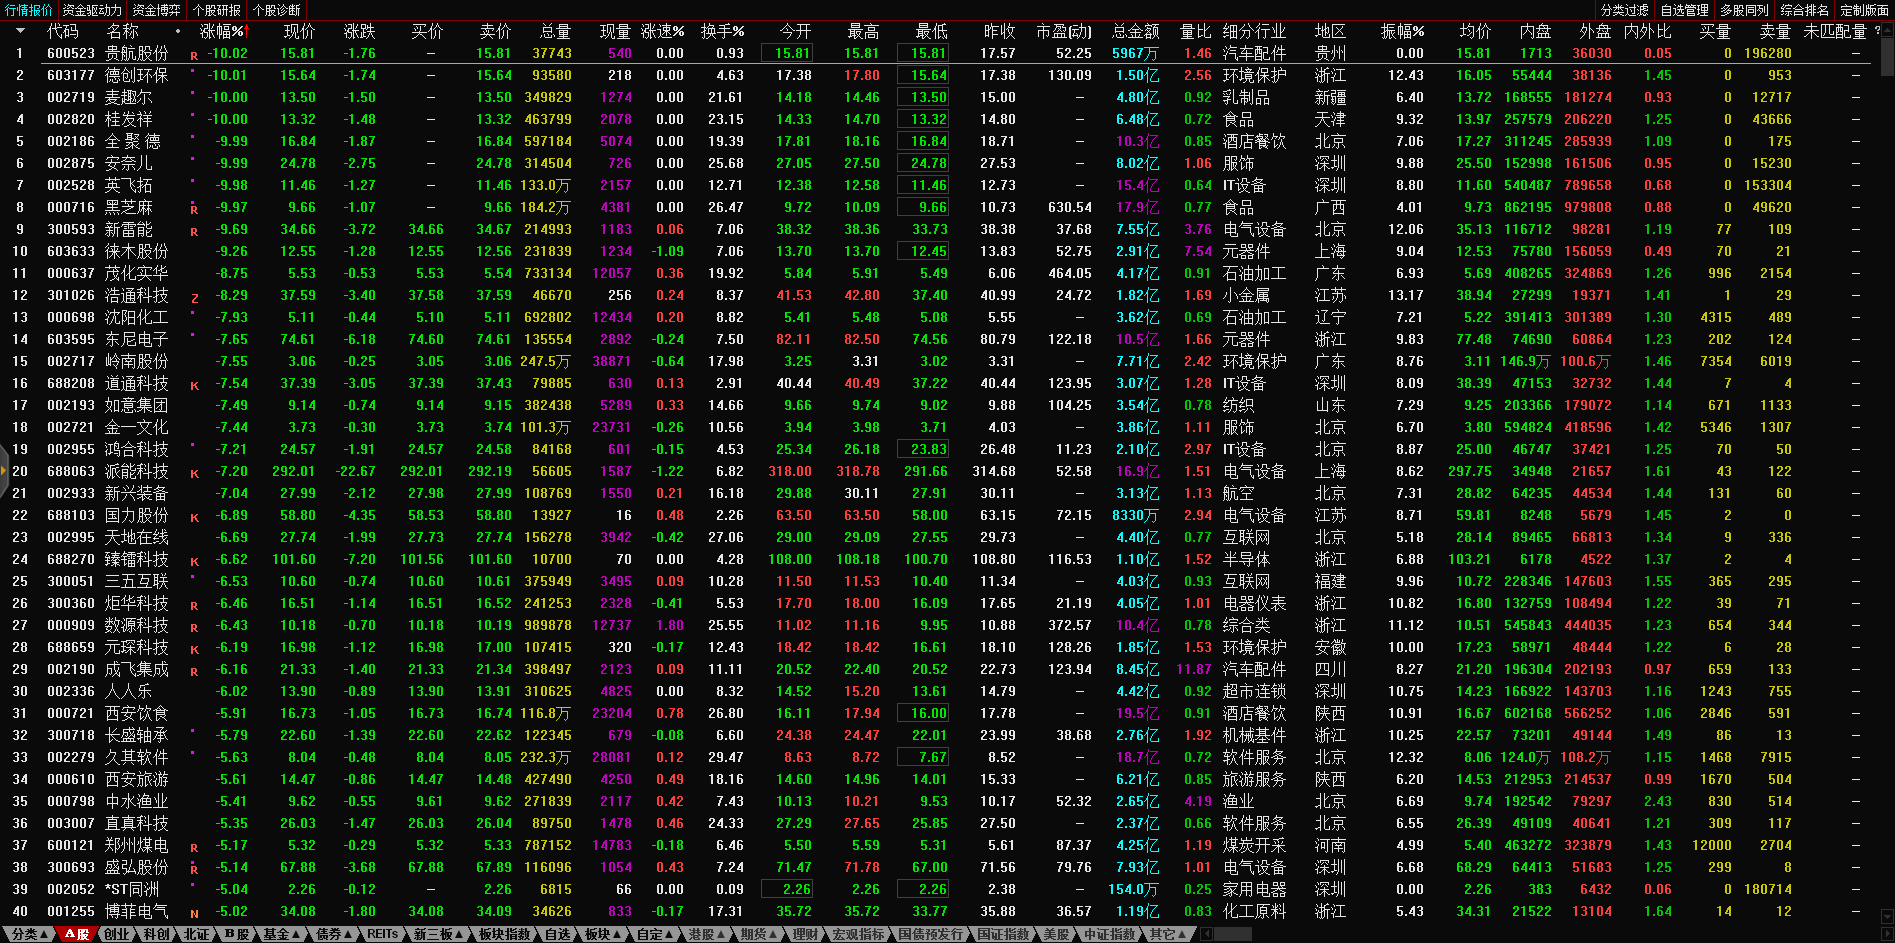Click the Z marker beside 浩通科技
The height and width of the screenshot is (943, 1895).
click(x=194, y=298)
